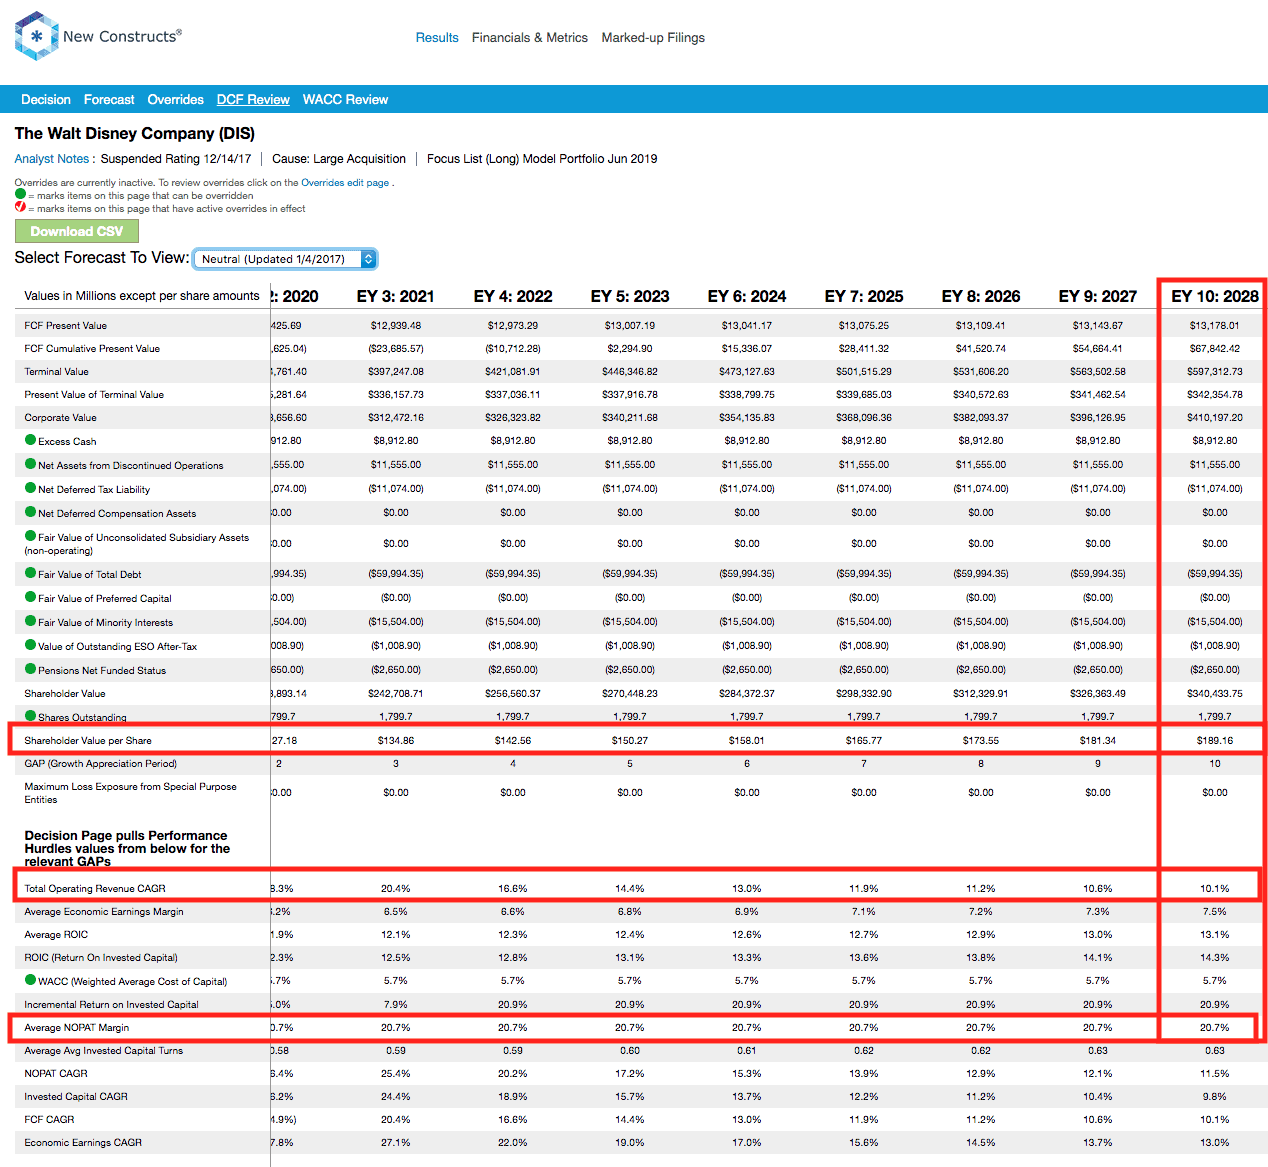This screenshot has width=1268, height=1167.
Task: Click the EY 3: 2021 column header
Action: (396, 297)
